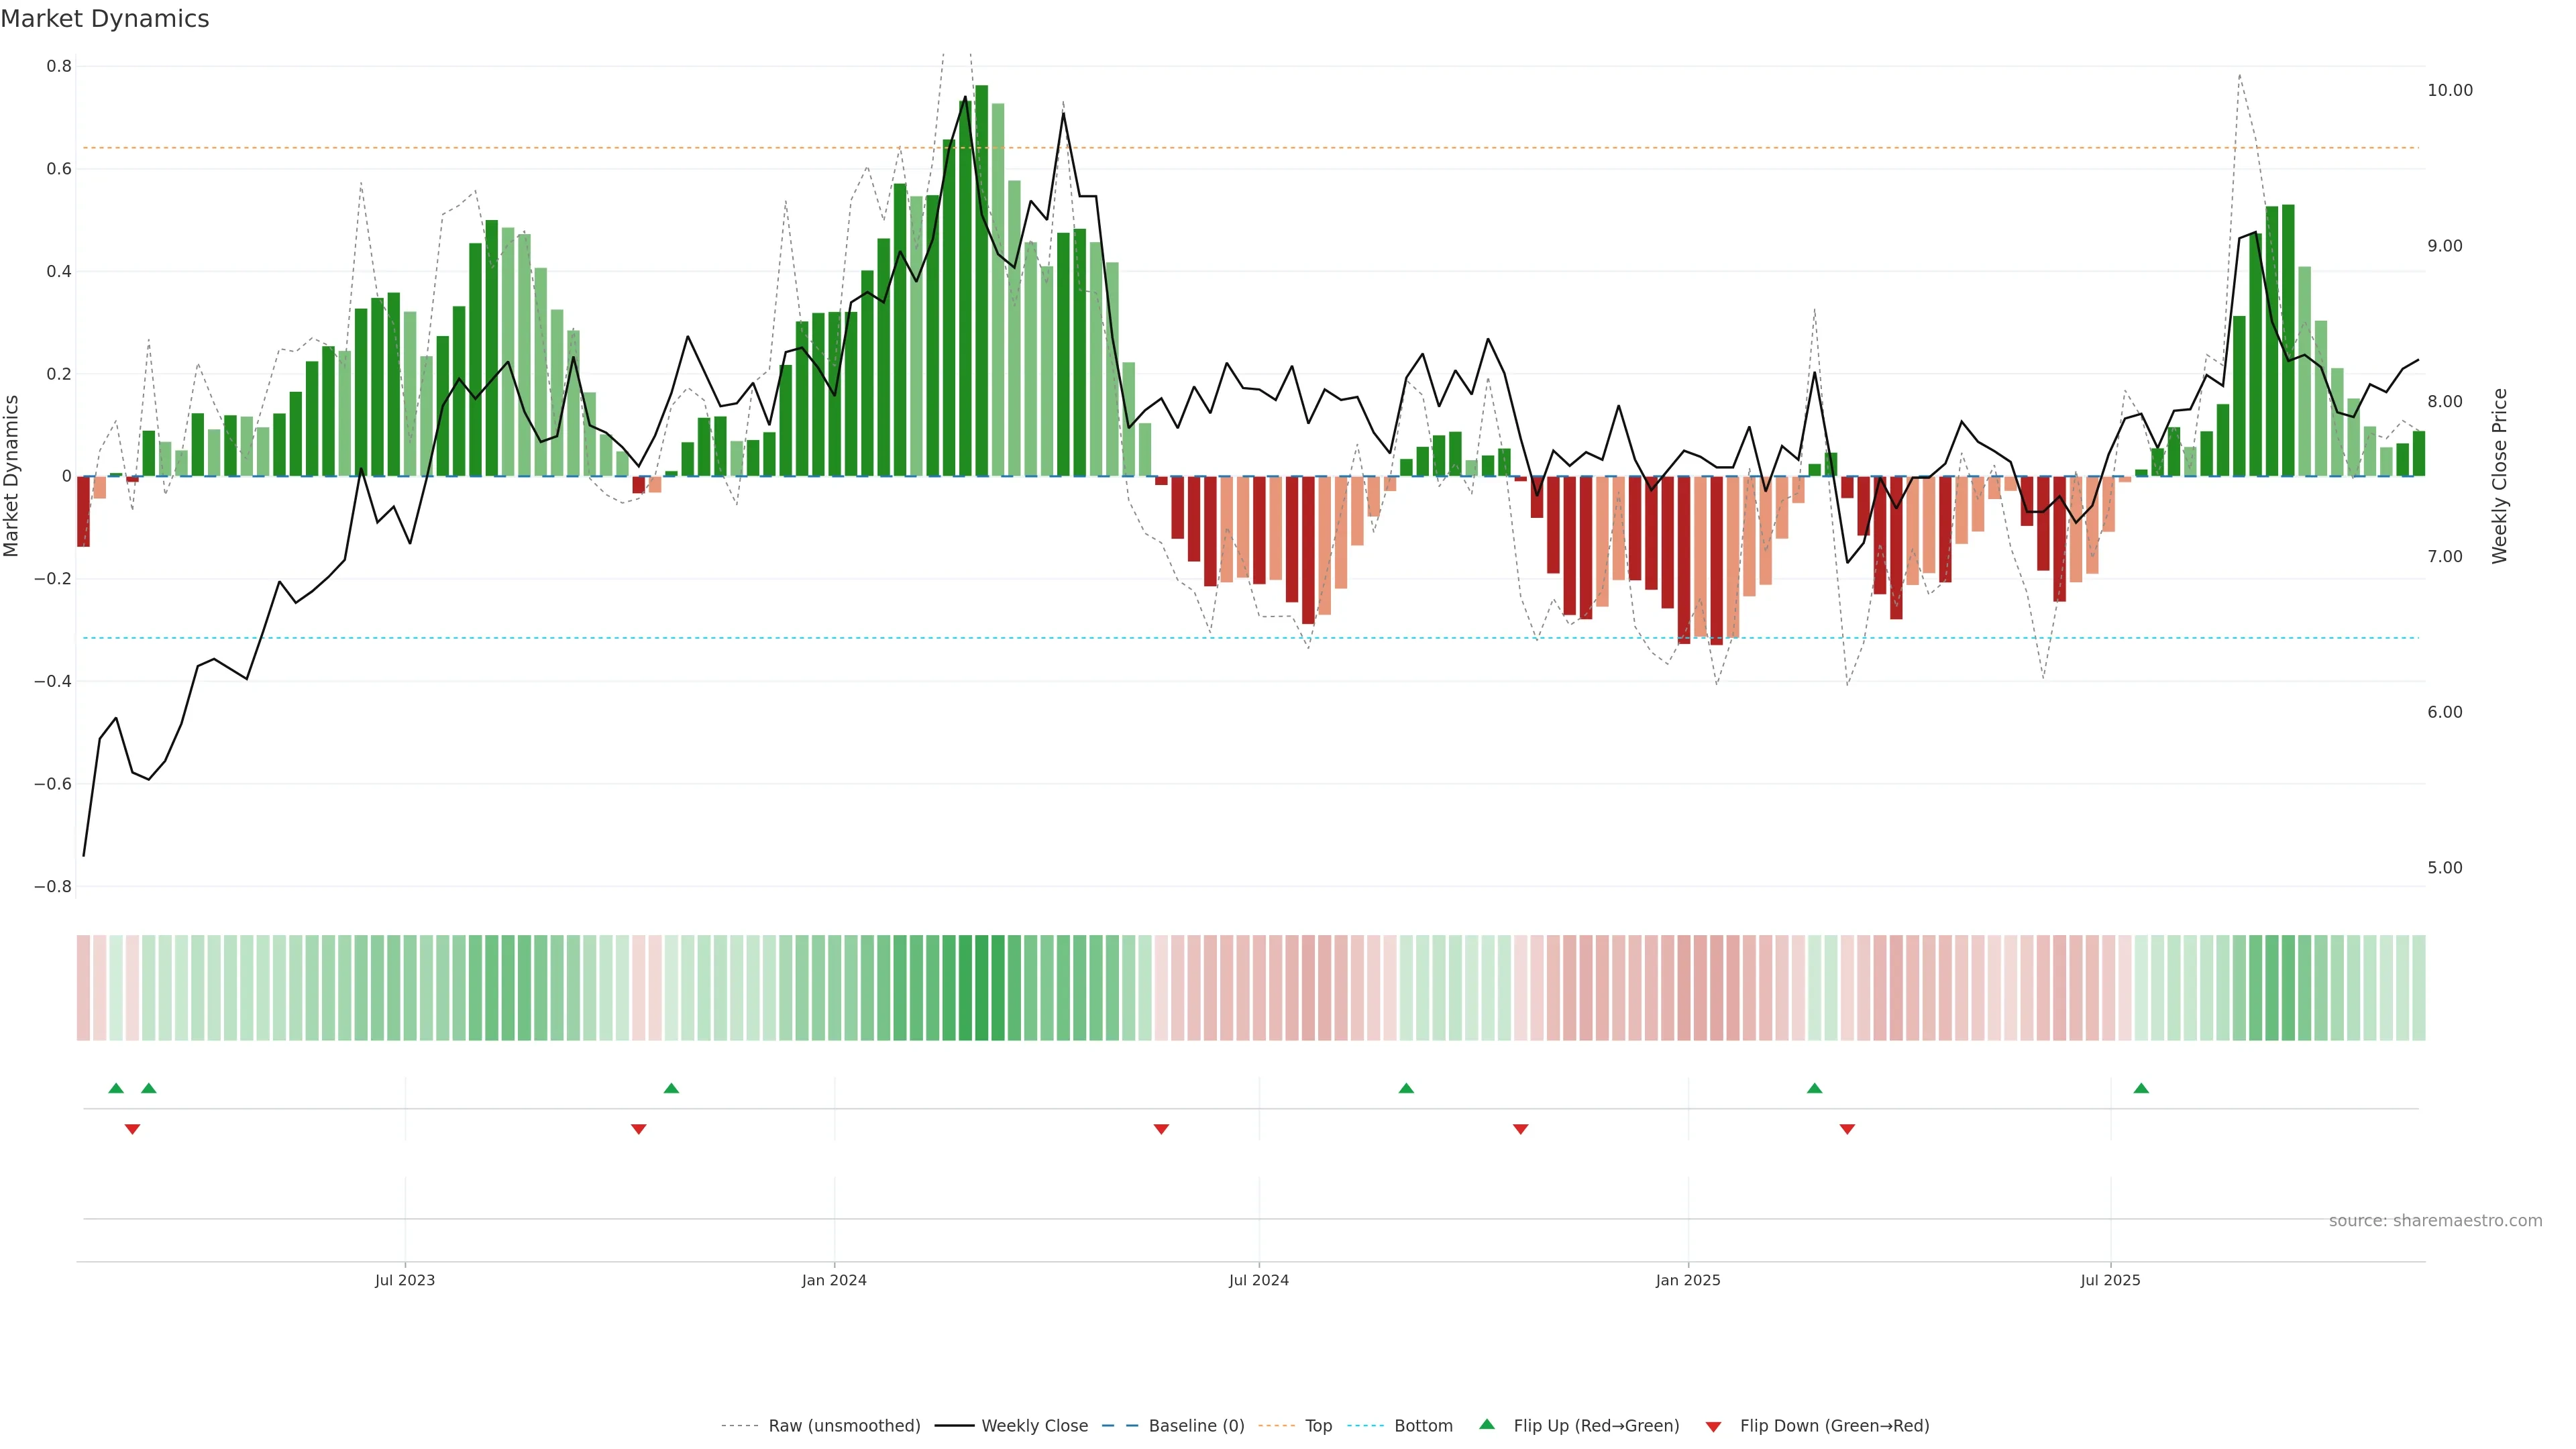The width and height of the screenshot is (2576, 1449).
Task: Toggle the Raw (unsmoothed) legend entry
Action: point(843,1426)
